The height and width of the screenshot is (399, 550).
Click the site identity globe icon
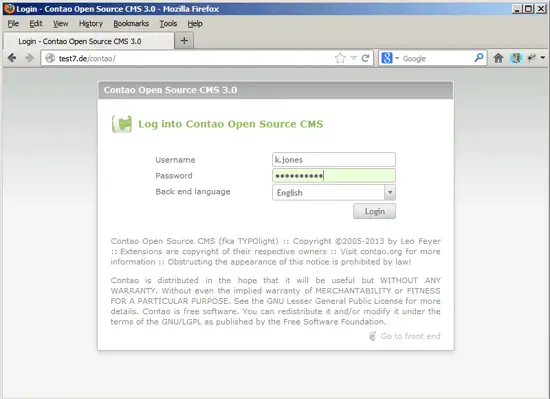(50, 58)
